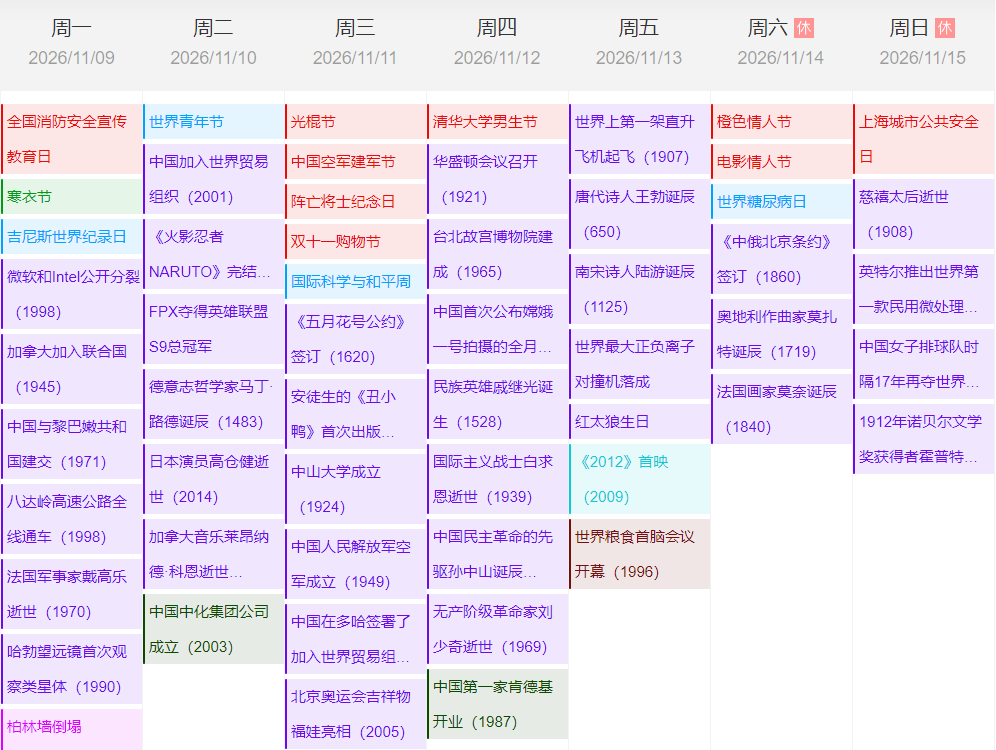
Task: Click the 休 badge next to 周日
Action: (x=945, y=28)
